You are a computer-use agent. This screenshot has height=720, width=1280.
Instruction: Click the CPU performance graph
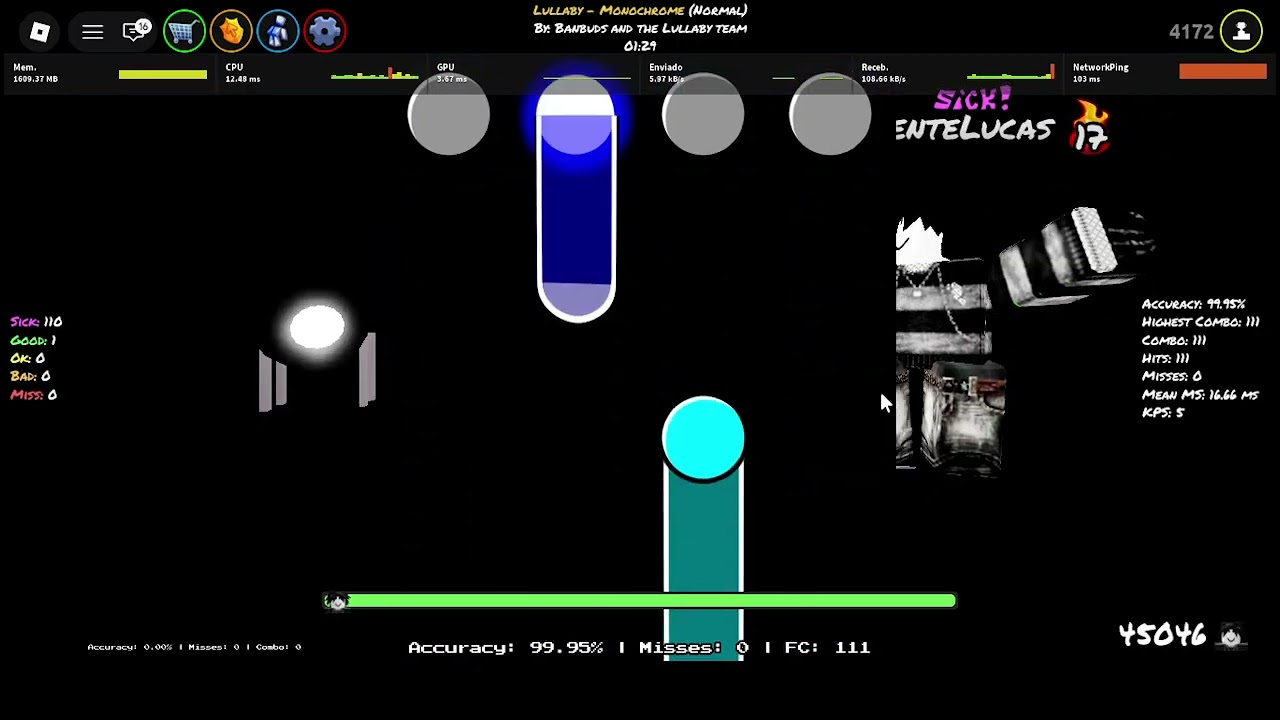click(x=375, y=73)
